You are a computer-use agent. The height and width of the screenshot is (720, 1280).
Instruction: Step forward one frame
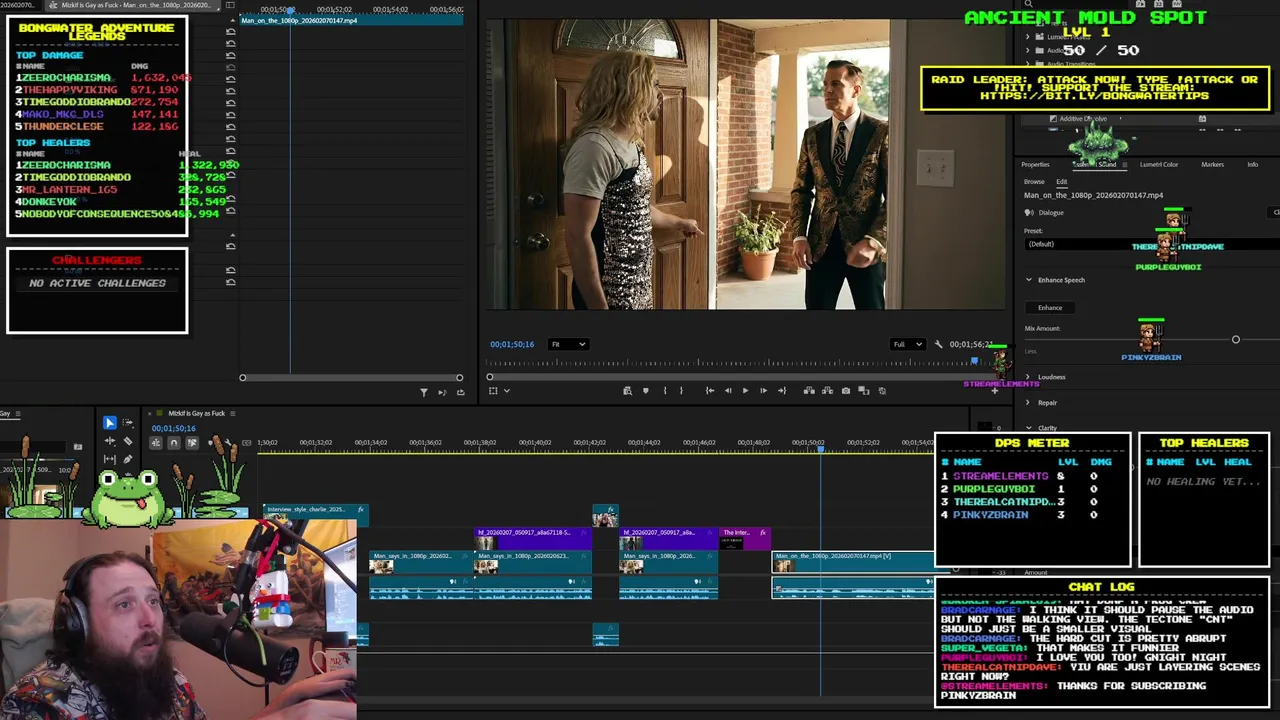coord(764,391)
